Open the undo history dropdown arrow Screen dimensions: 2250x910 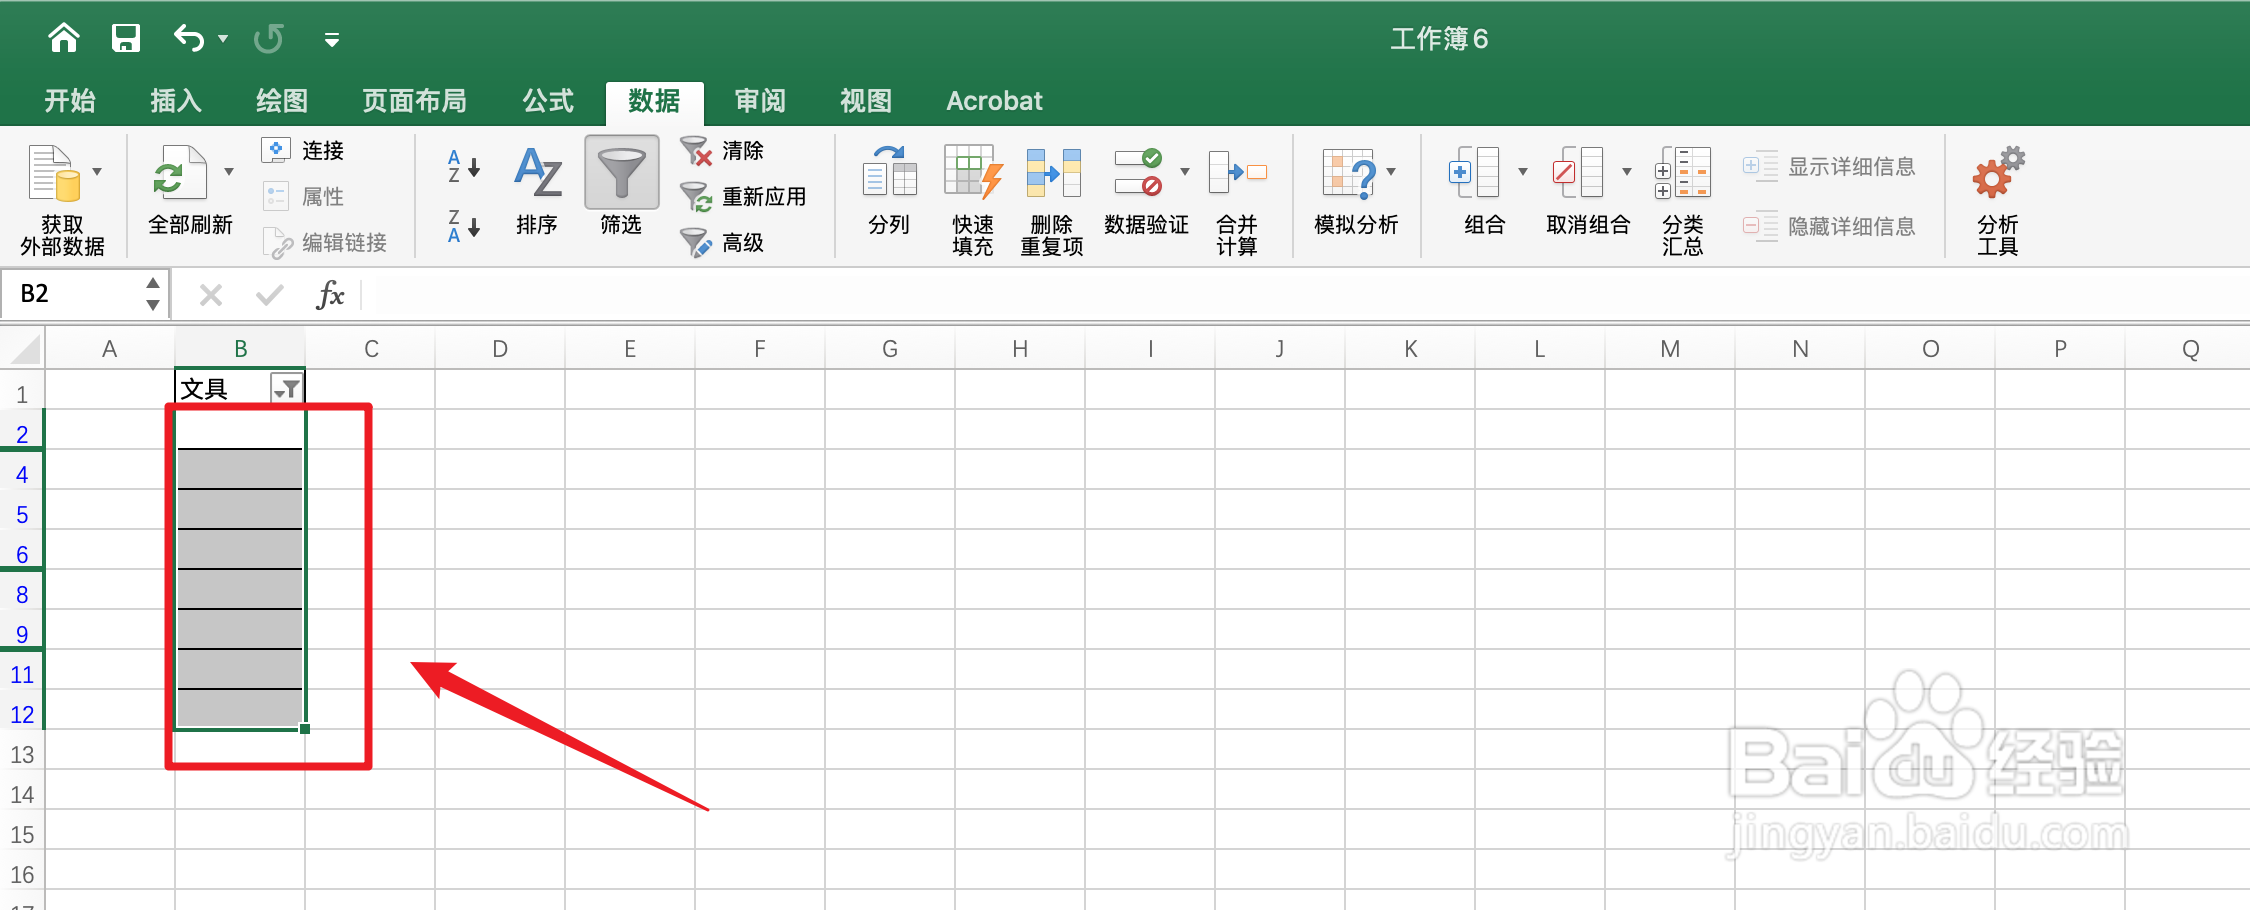click(223, 39)
